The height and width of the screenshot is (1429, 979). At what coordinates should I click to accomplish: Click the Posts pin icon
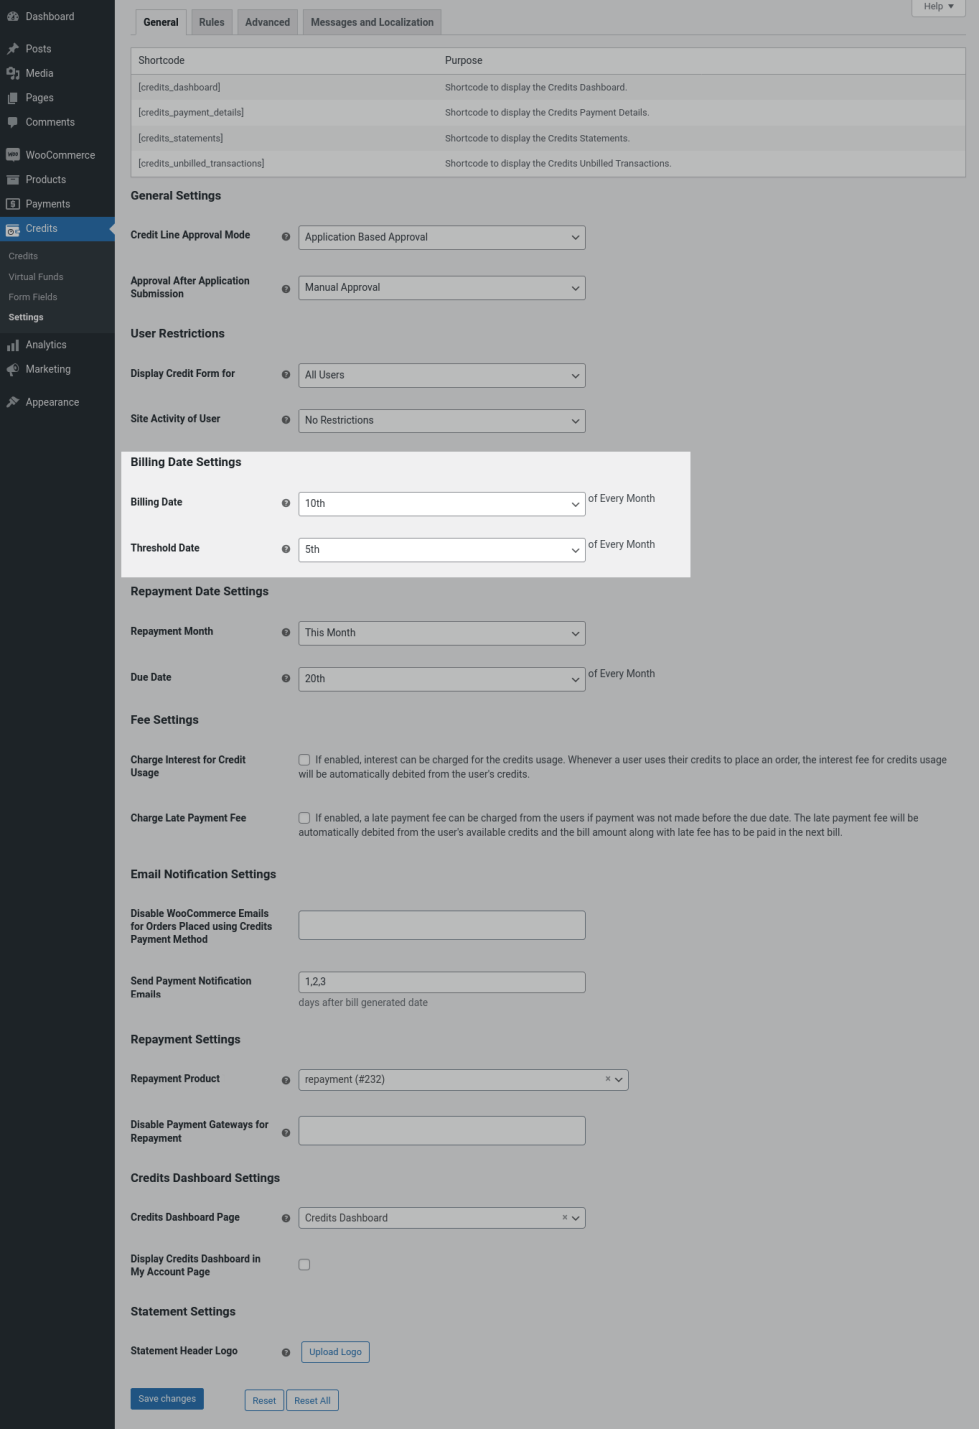(x=13, y=49)
